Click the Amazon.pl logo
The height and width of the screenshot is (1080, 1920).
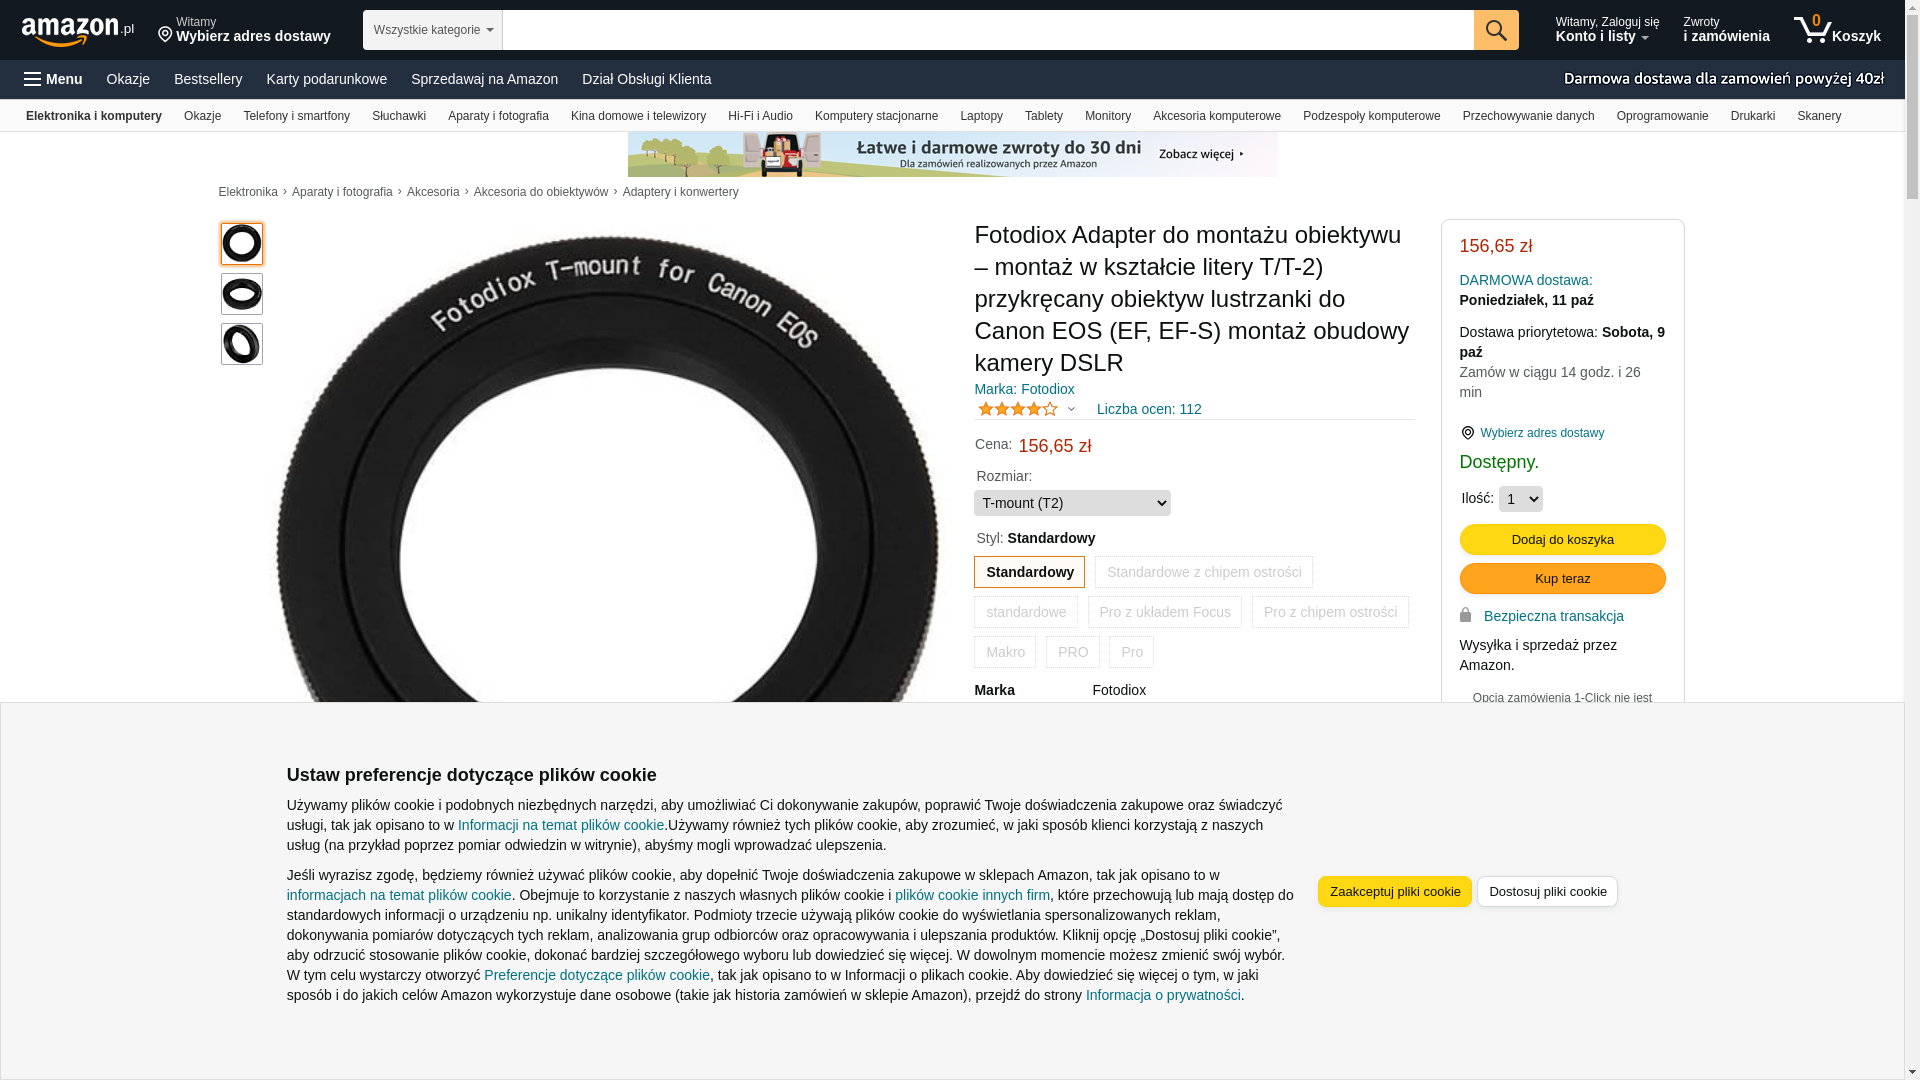pos(78,31)
